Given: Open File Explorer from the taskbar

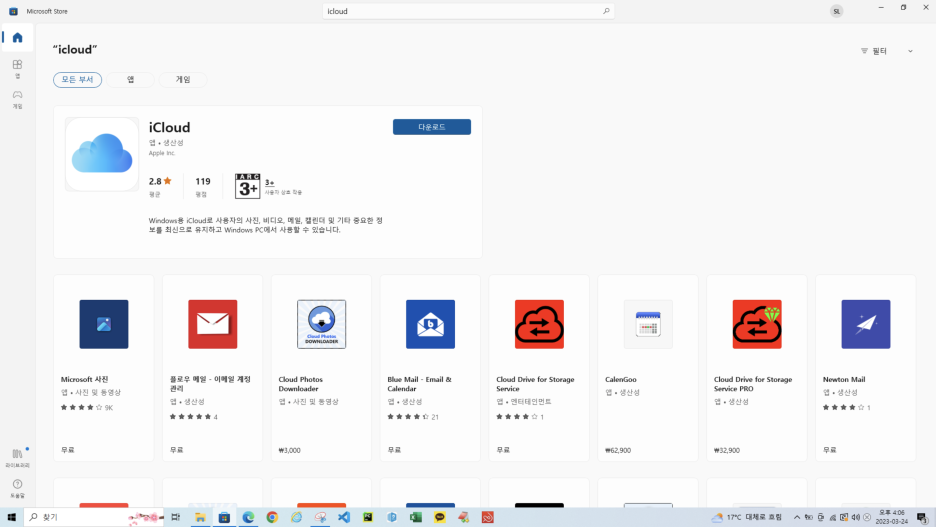Looking at the screenshot, I should 200,517.
